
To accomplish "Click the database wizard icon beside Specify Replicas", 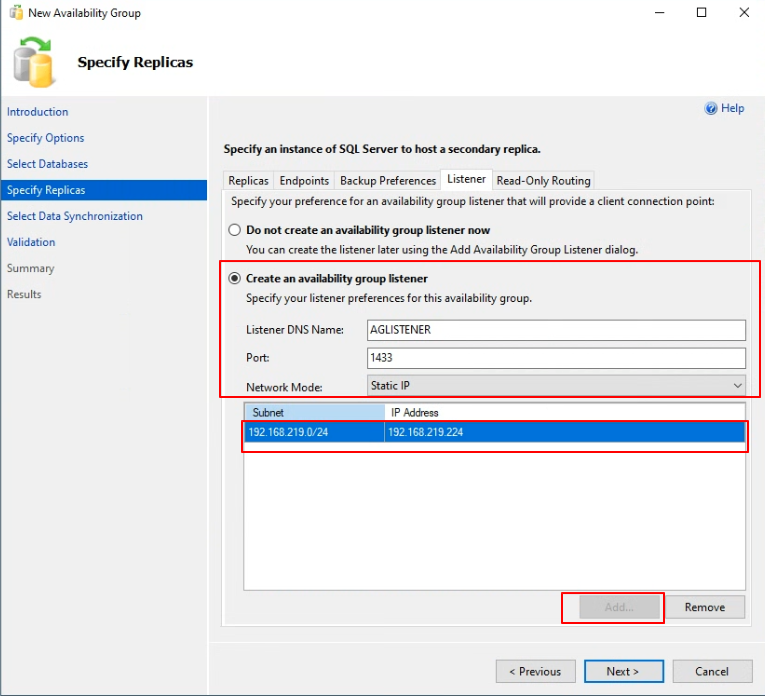I will tap(33, 62).
